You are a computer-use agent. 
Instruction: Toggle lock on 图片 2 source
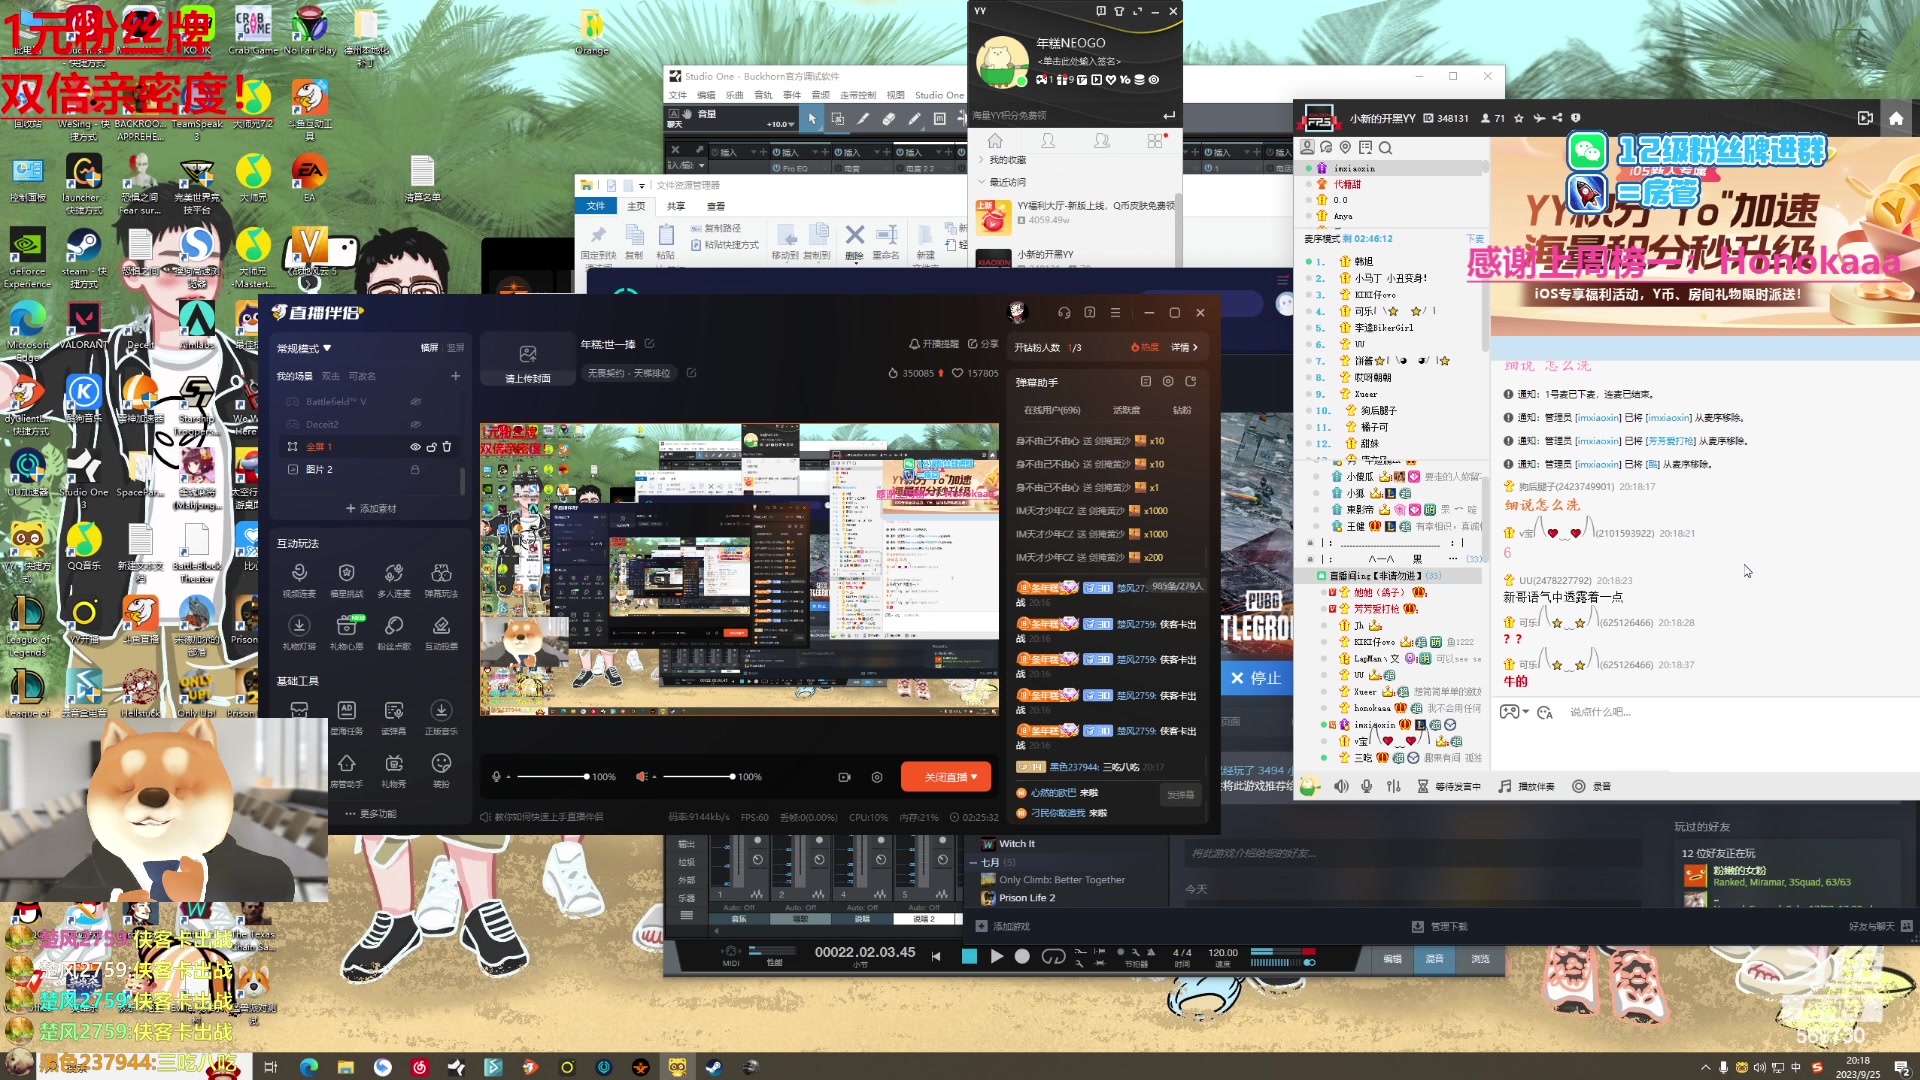pyautogui.click(x=415, y=470)
